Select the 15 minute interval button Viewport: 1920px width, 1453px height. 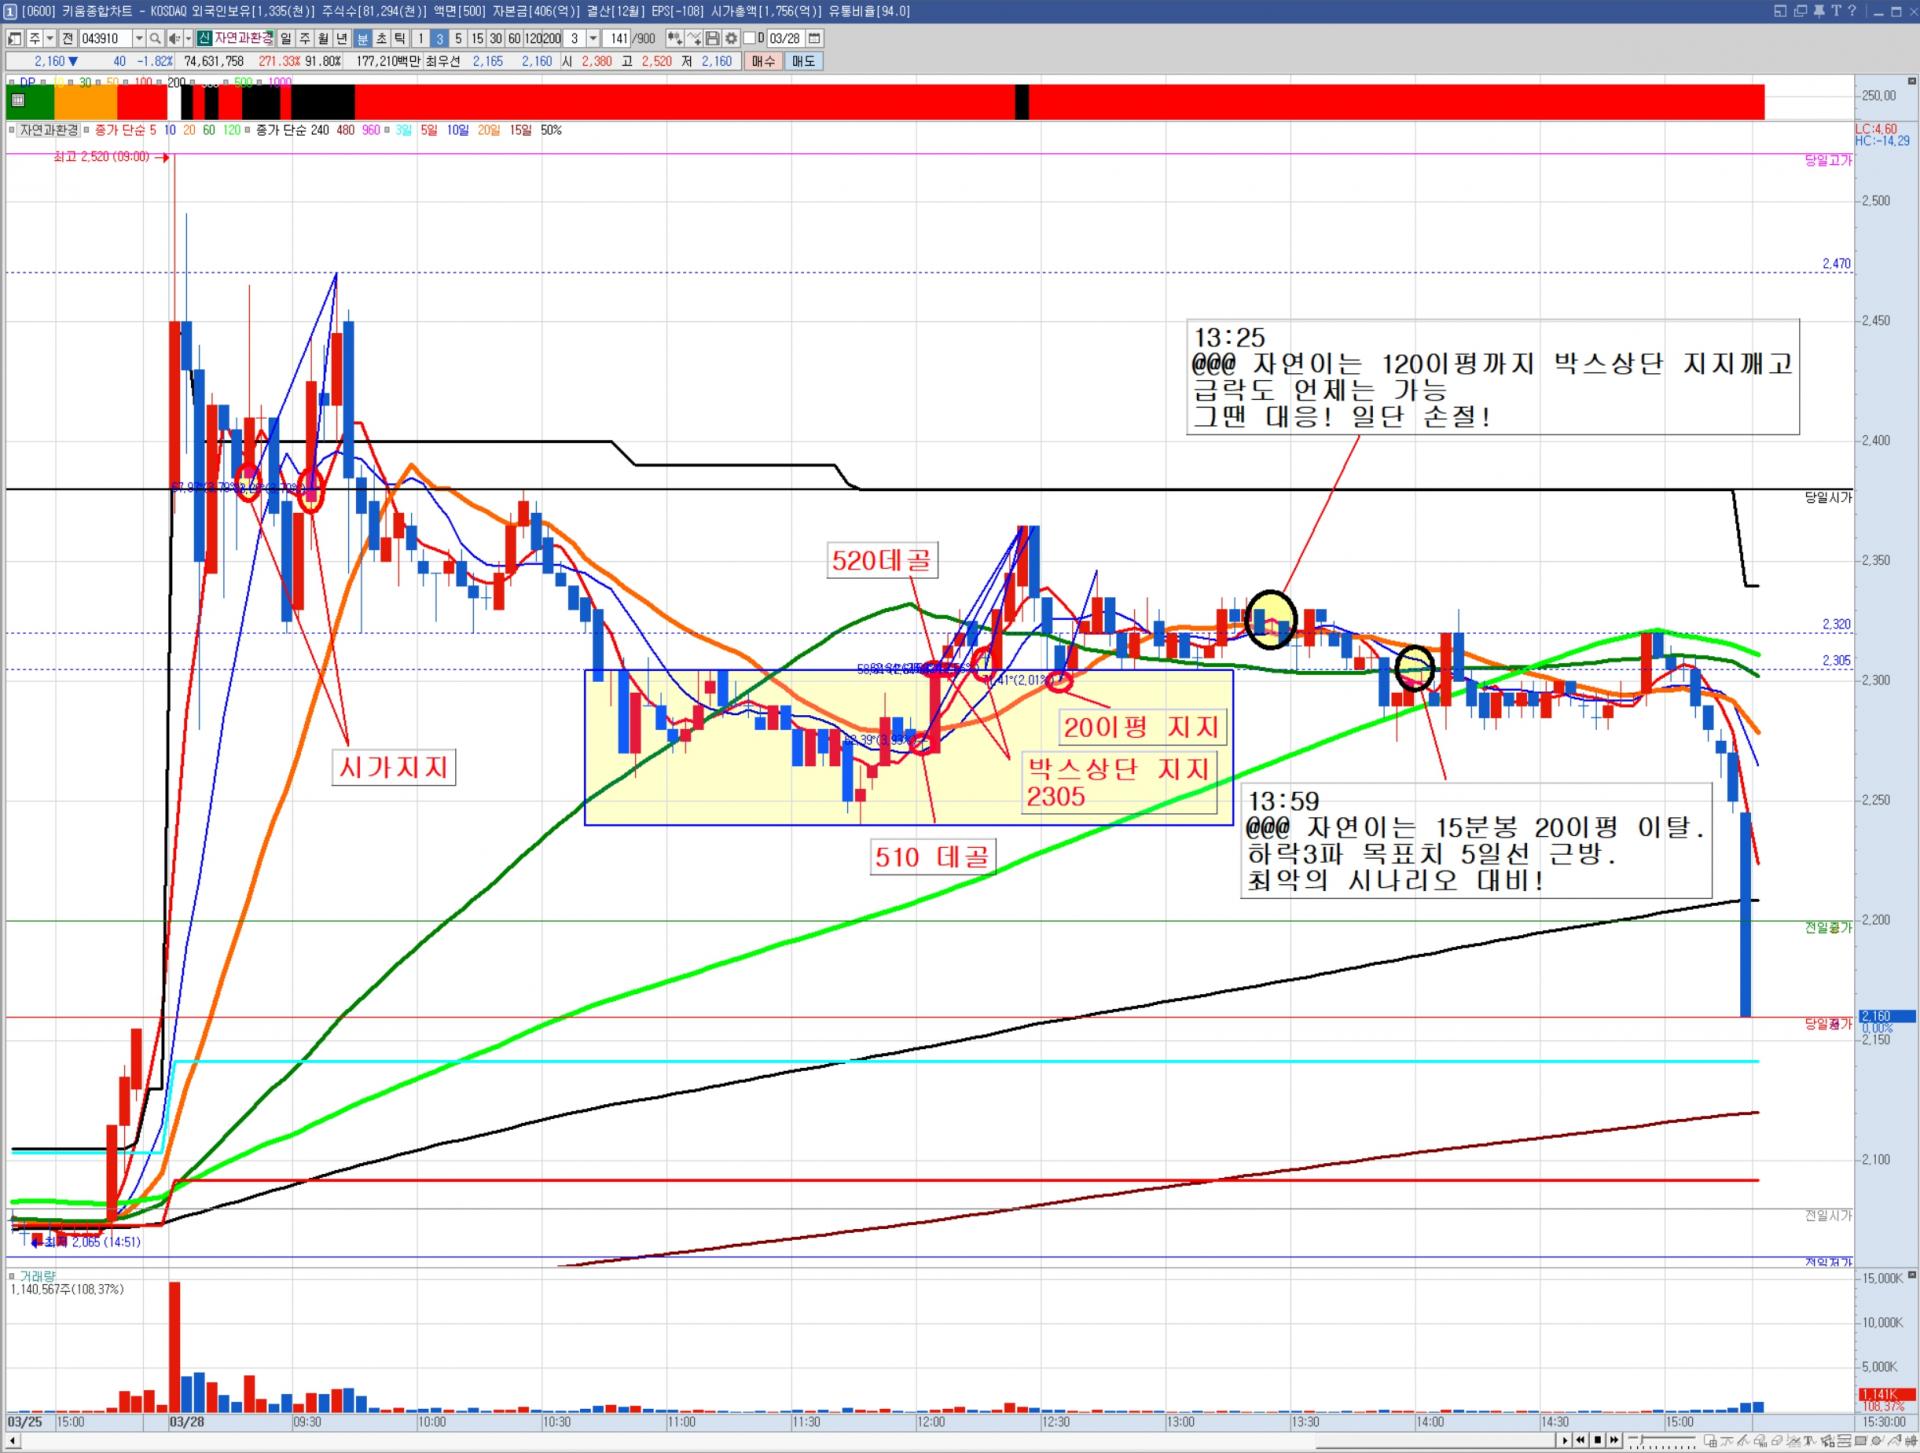pyautogui.click(x=477, y=39)
